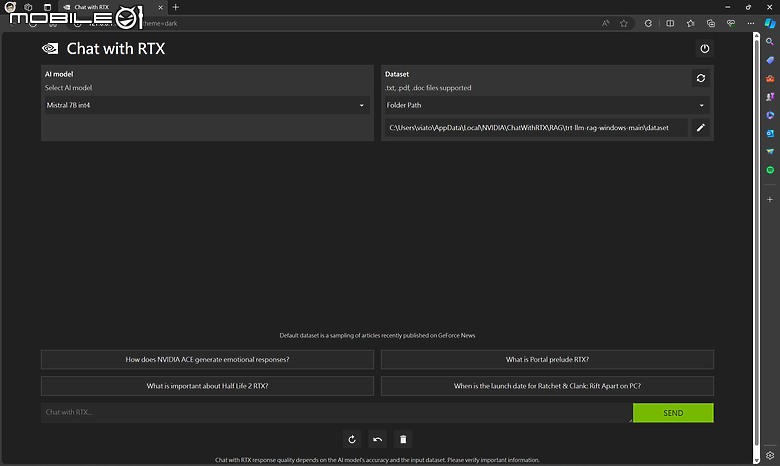Open a new browser tab
The height and width of the screenshot is (466, 780).
176,7
